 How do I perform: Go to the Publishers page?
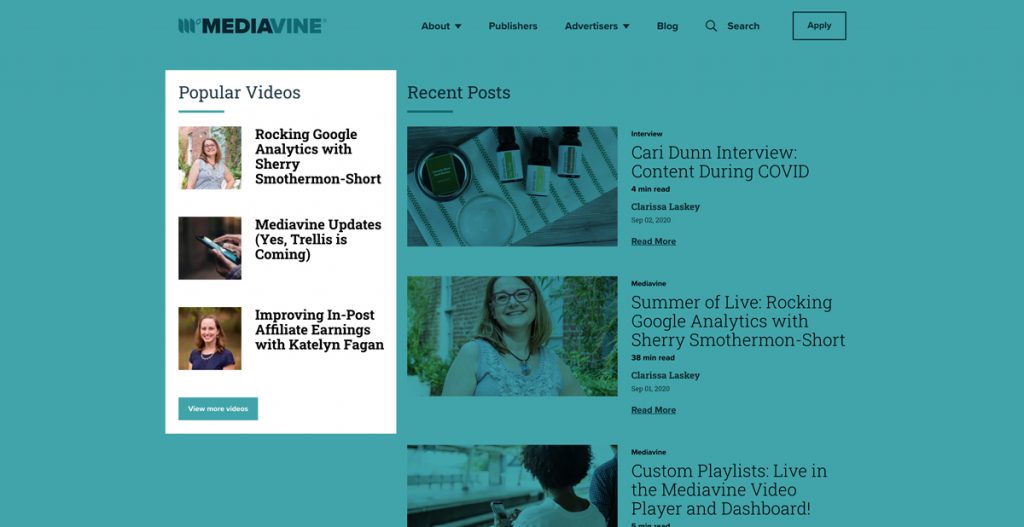(513, 26)
